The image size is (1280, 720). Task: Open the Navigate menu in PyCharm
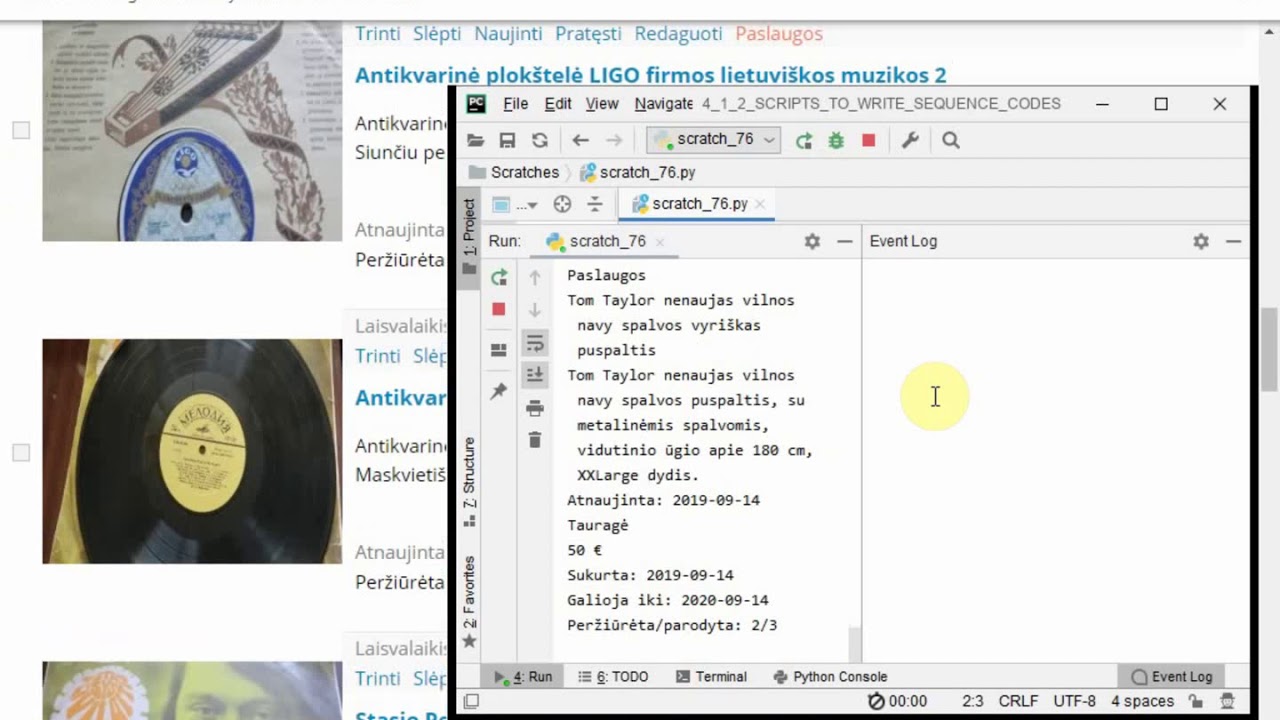pos(664,104)
